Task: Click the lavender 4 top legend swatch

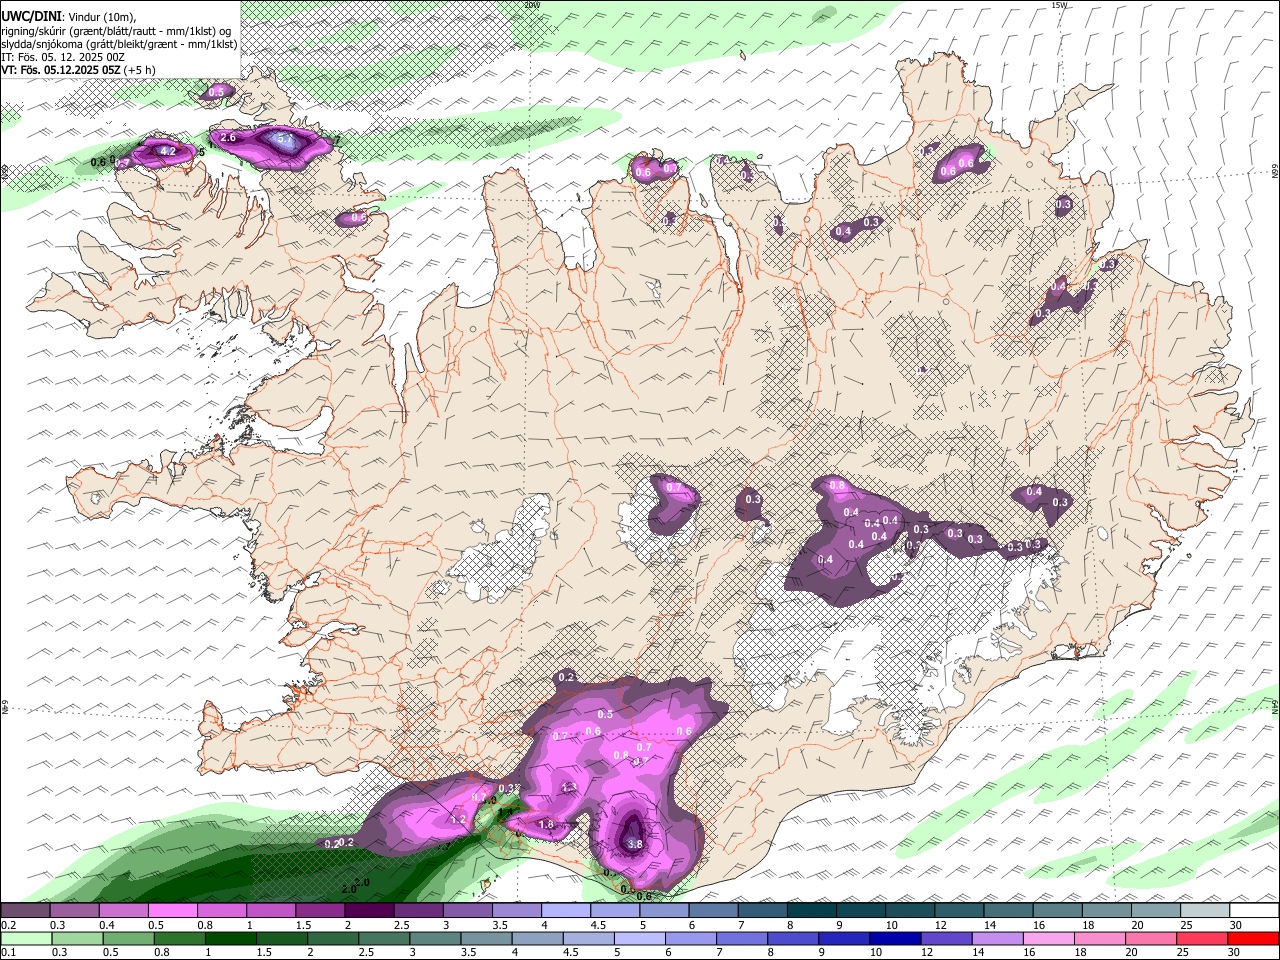Action: [x=565, y=911]
